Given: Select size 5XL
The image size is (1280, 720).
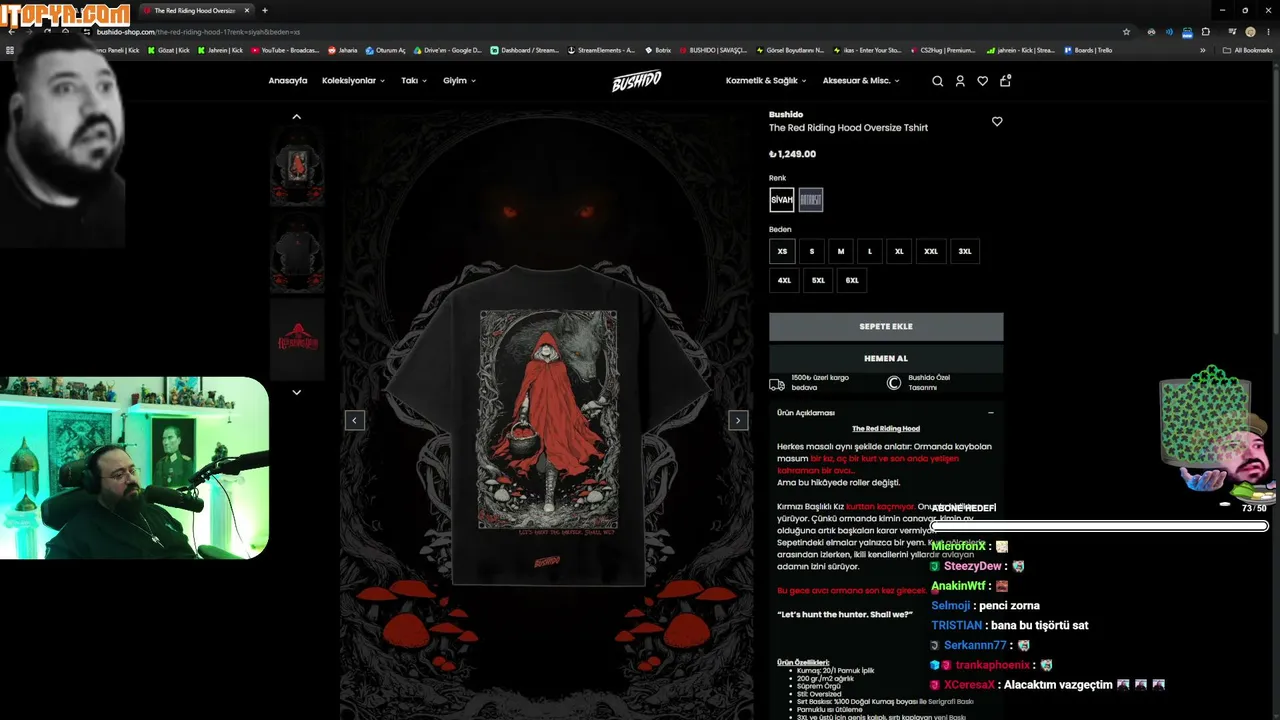Looking at the screenshot, I should coord(818,280).
